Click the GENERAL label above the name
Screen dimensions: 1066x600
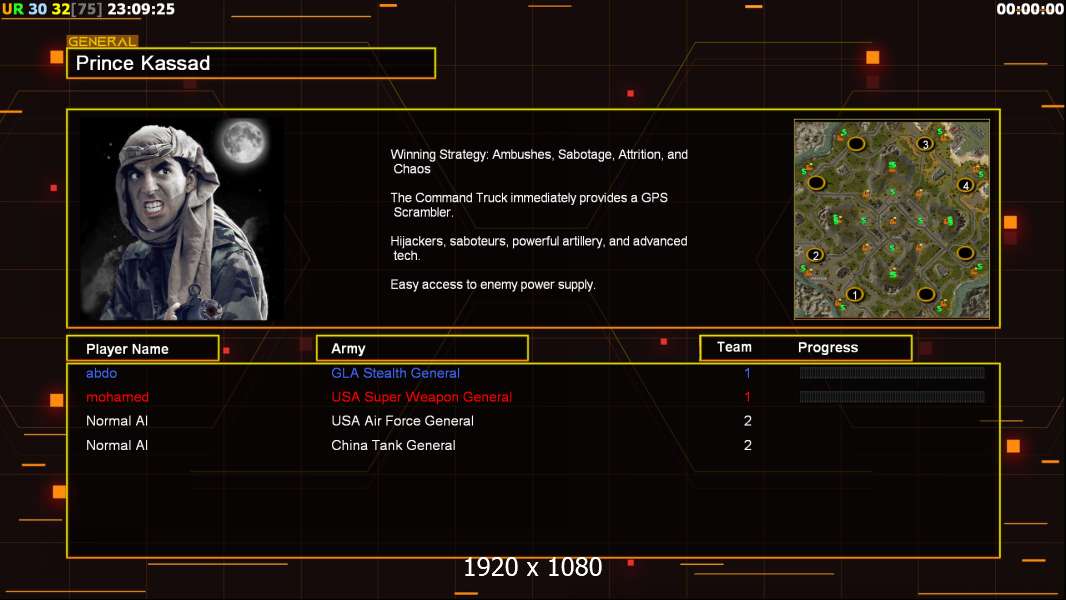[x=102, y=41]
